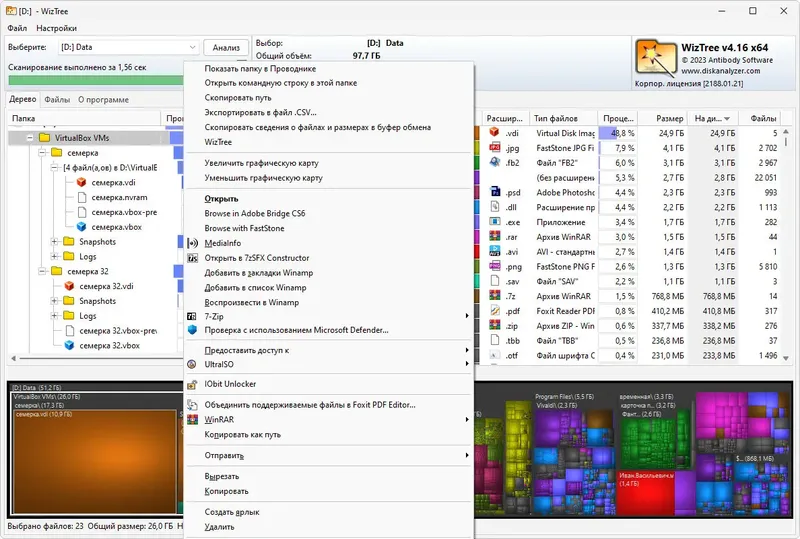800x539 pixels.
Task: Open the Отправить submenu
Action: (x=328, y=455)
